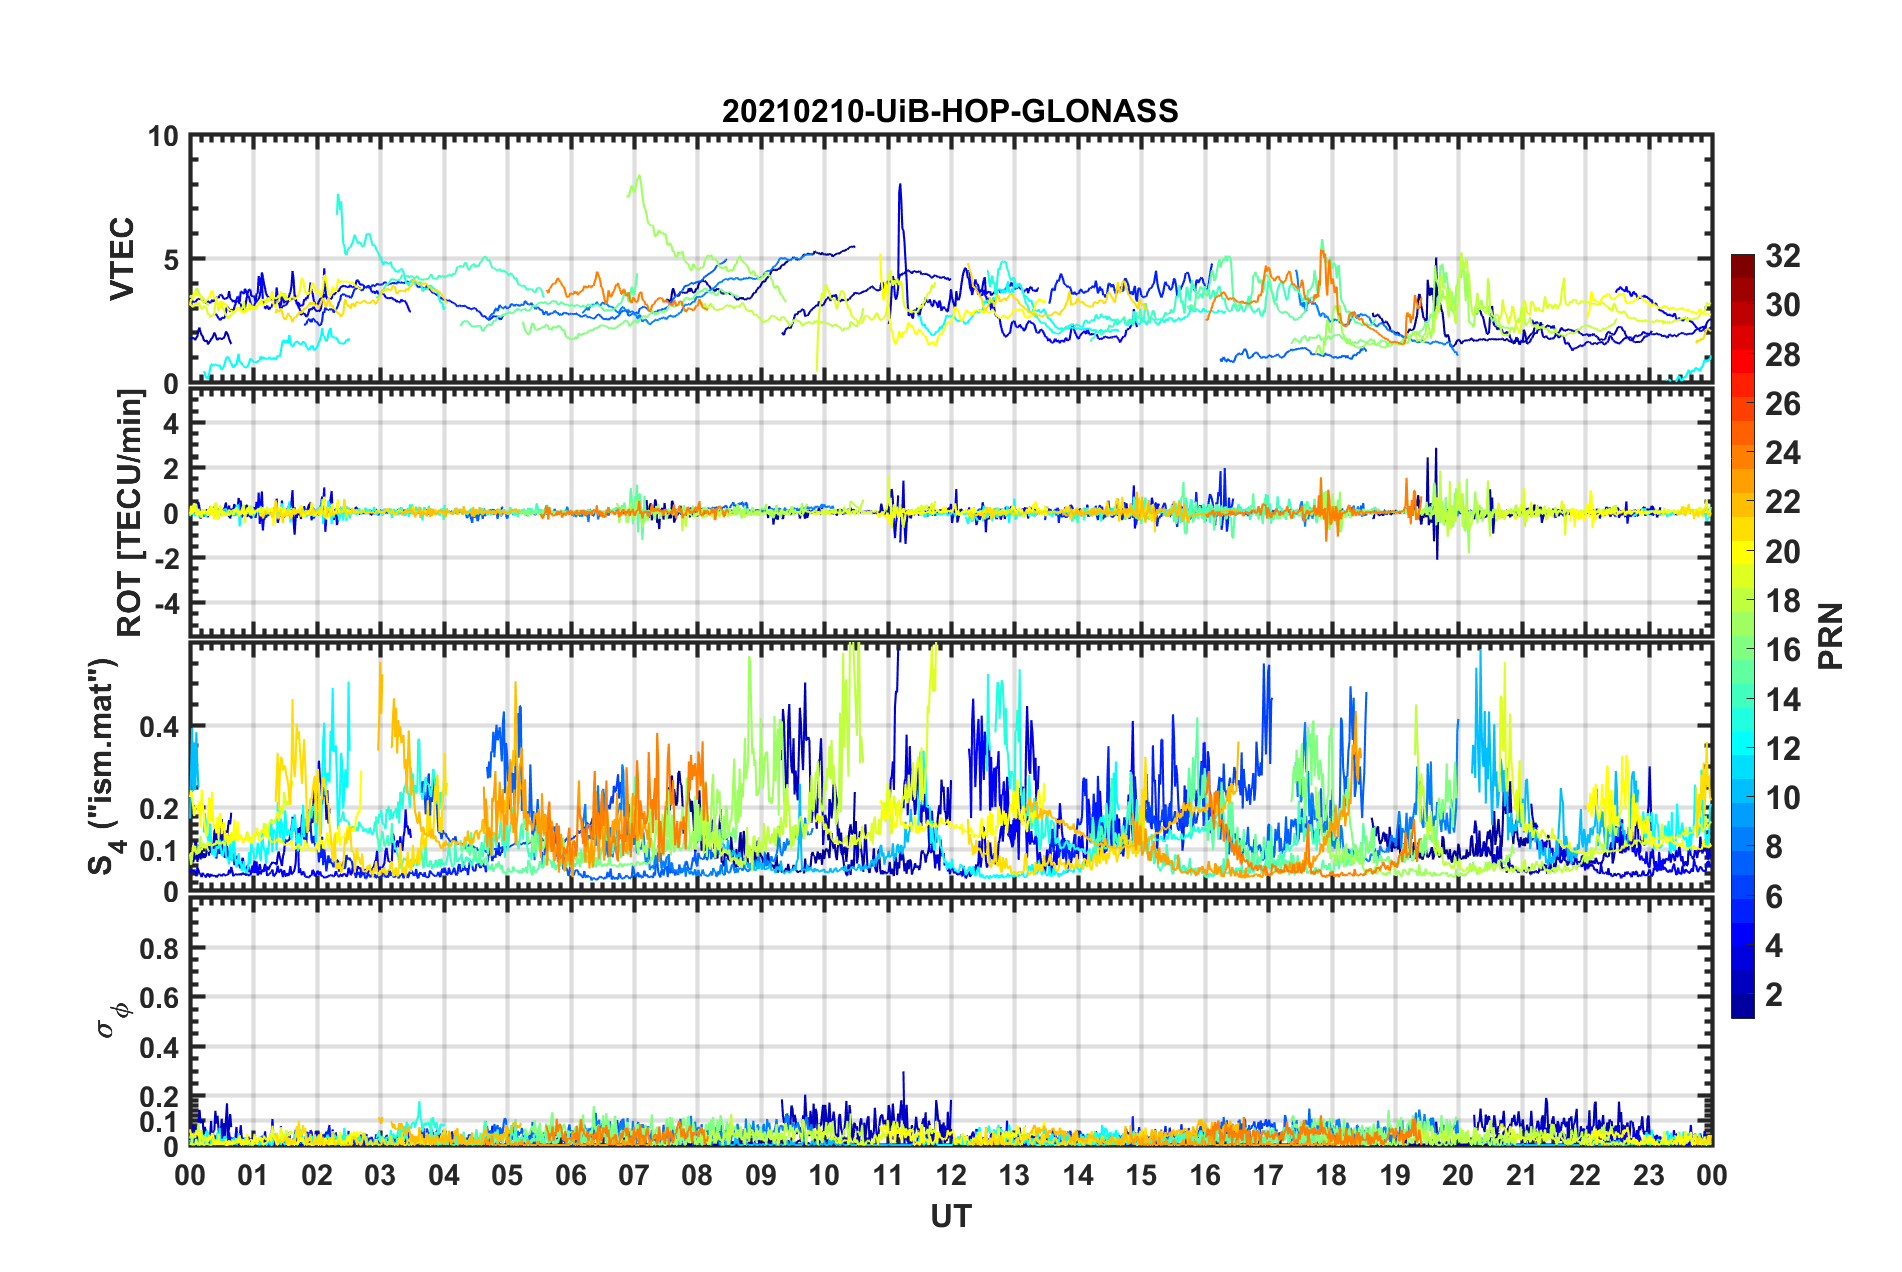Click the dark blue bottom of the PRN colorbar
The image size is (1902, 1272).
[x=1742, y=1008]
